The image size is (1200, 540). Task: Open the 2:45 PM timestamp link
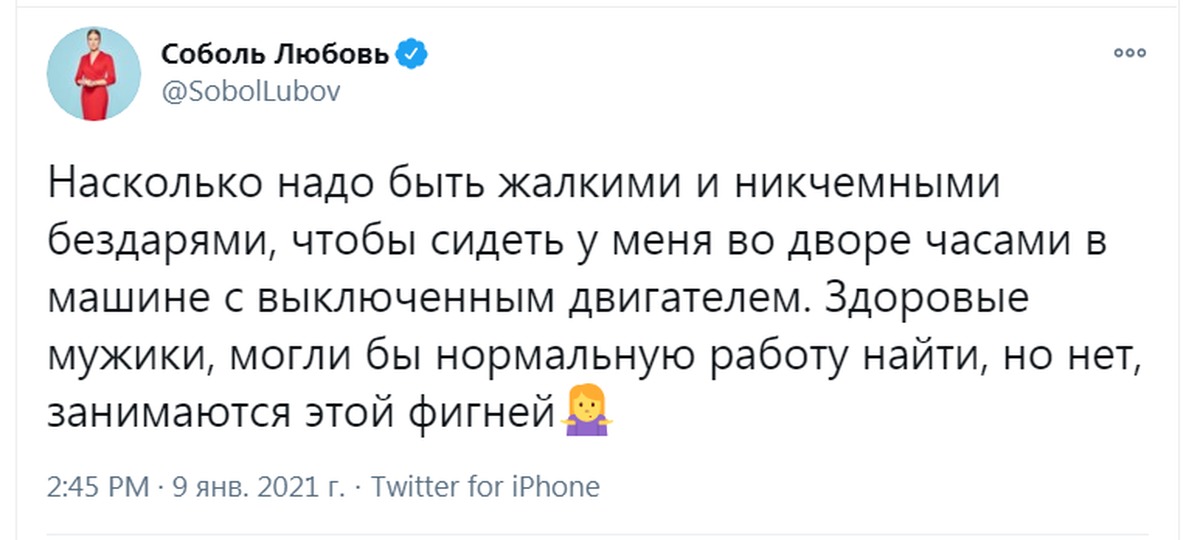click(98, 487)
